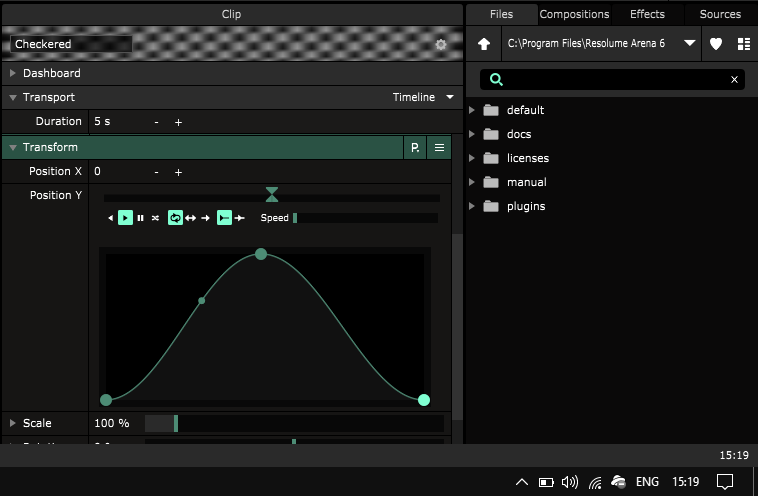The image size is (760, 496).
Task: Switch to the Effects tab
Action: [x=647, y=14]
